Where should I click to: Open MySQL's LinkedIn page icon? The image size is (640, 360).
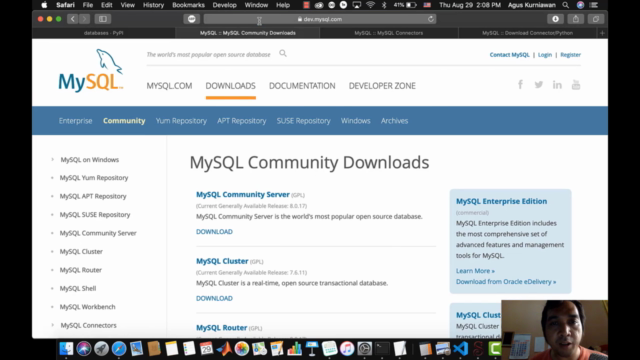[x=557, y=84]
